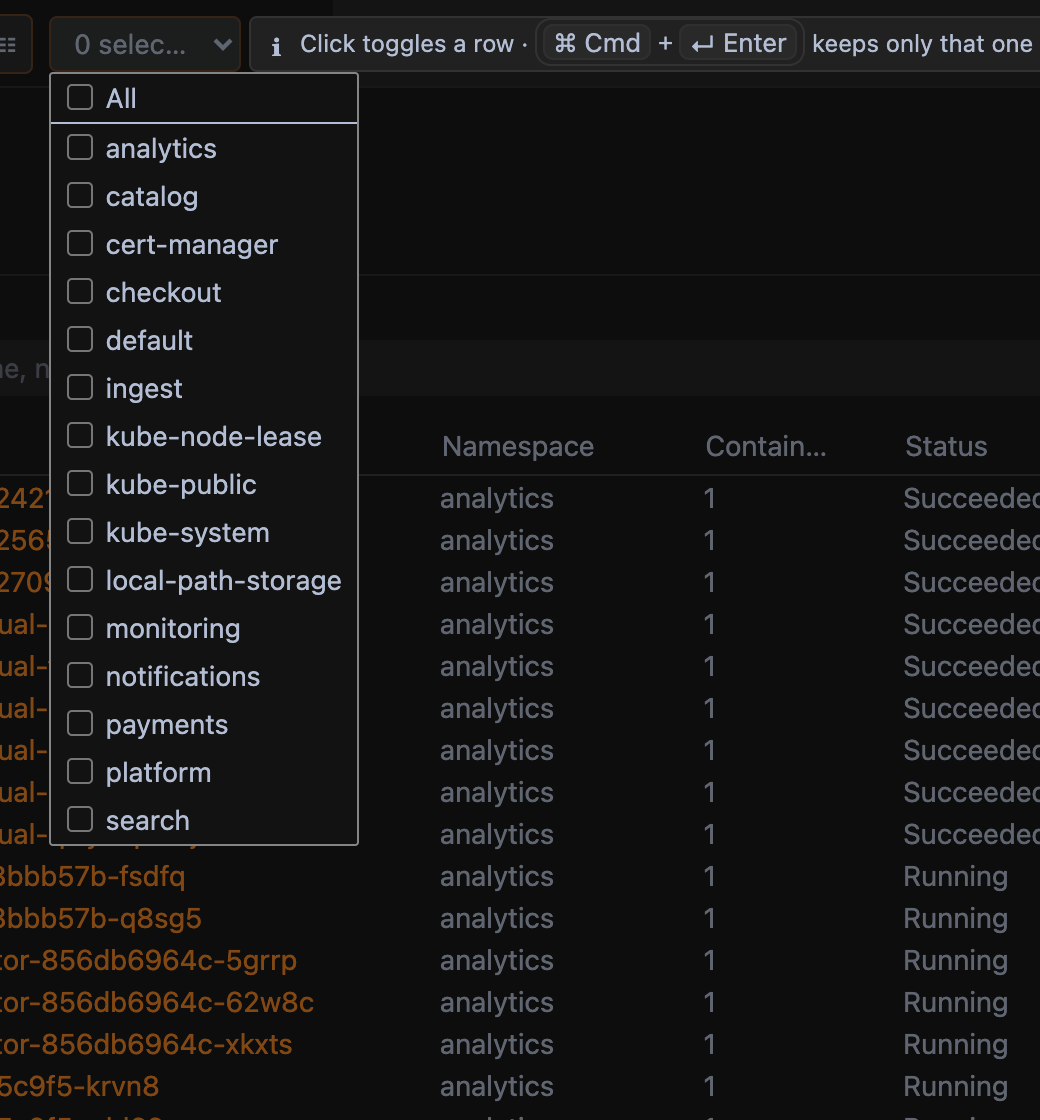Check the All namespaces checkbox
This screenshot has height=1120, width=1040.
click(x=80, y=97)
